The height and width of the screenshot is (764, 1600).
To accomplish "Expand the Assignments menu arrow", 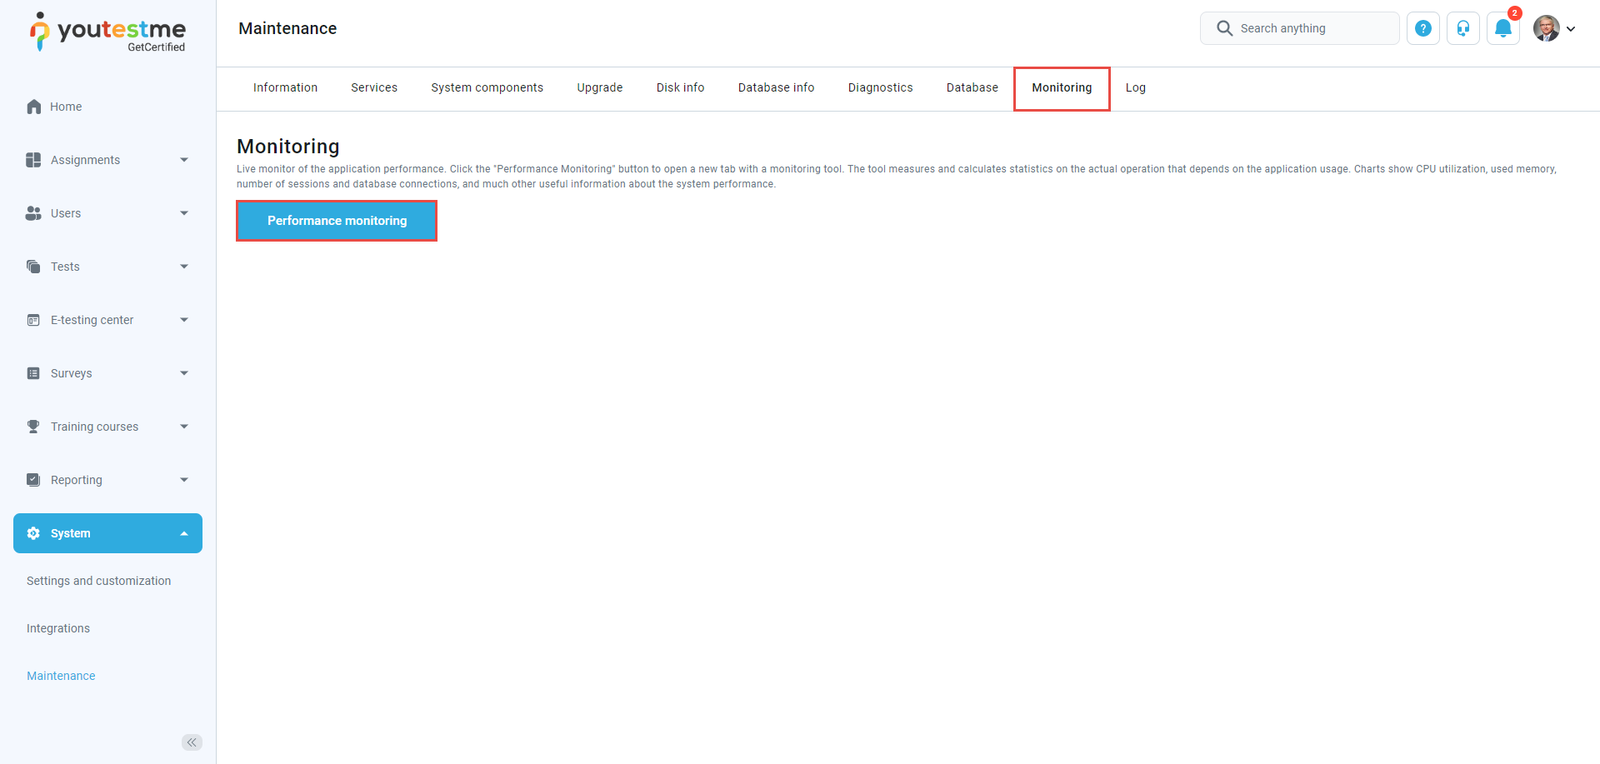I will 184,160.
